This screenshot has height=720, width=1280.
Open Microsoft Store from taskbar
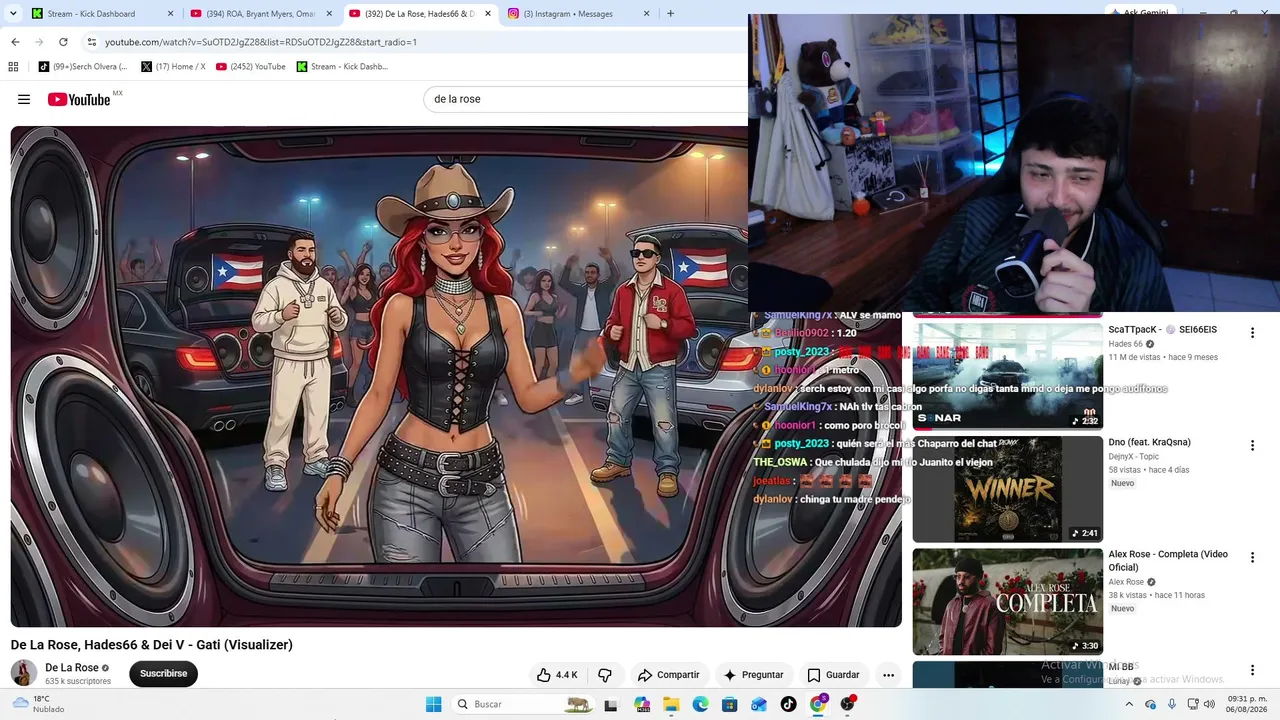730,704
